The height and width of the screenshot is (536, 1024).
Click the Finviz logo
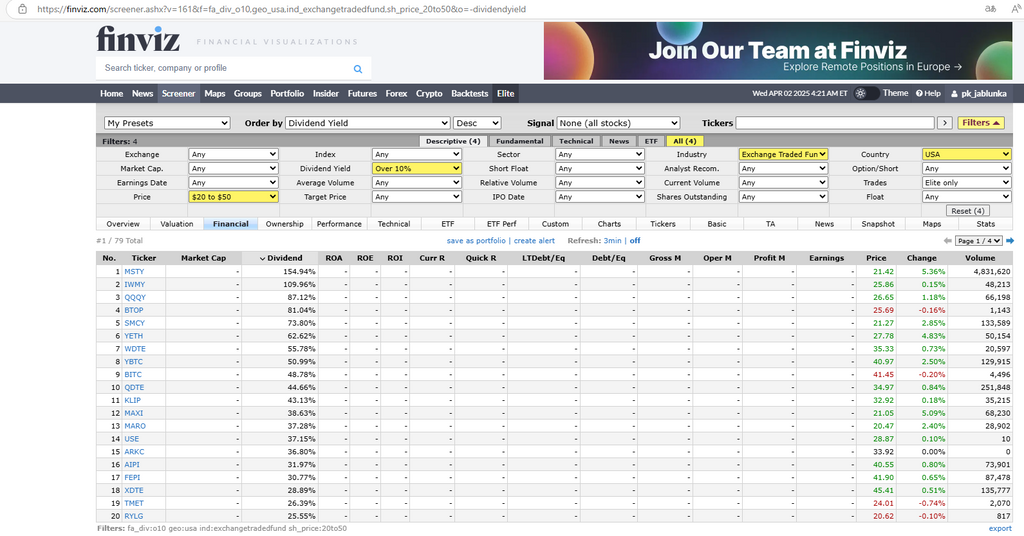coord(138,39)
